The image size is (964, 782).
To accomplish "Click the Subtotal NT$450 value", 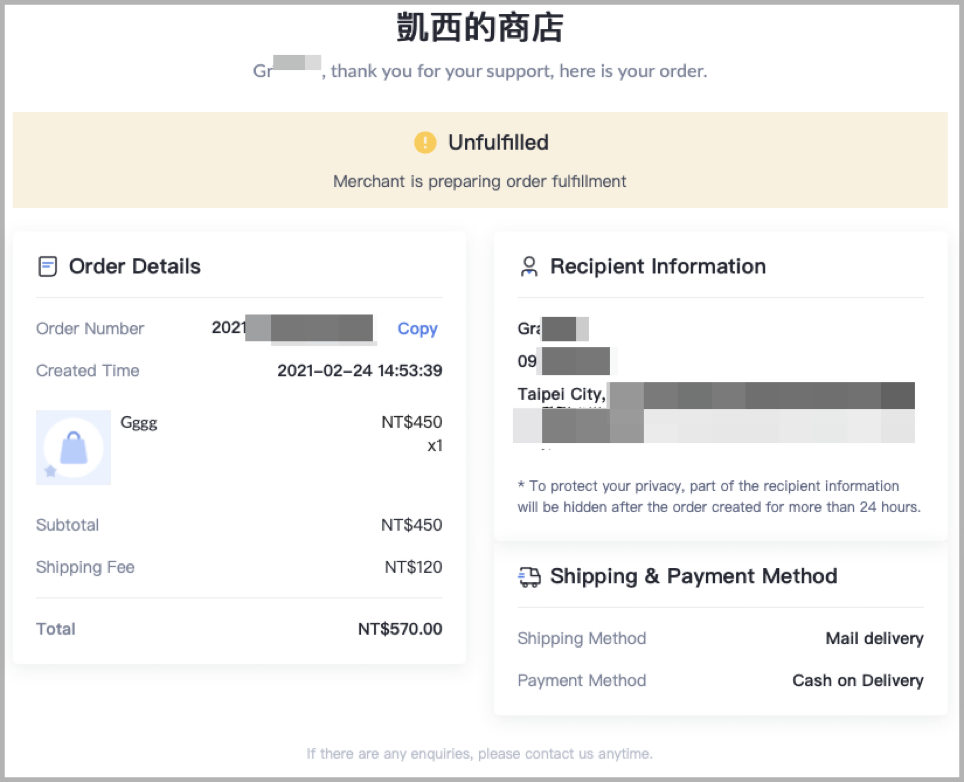I will 412,525.
